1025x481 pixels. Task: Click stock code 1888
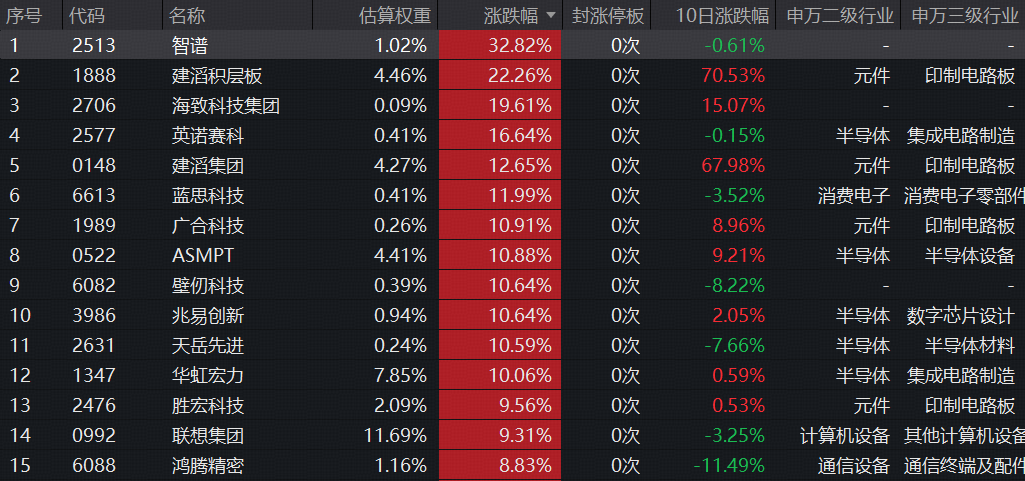(94, 76)
